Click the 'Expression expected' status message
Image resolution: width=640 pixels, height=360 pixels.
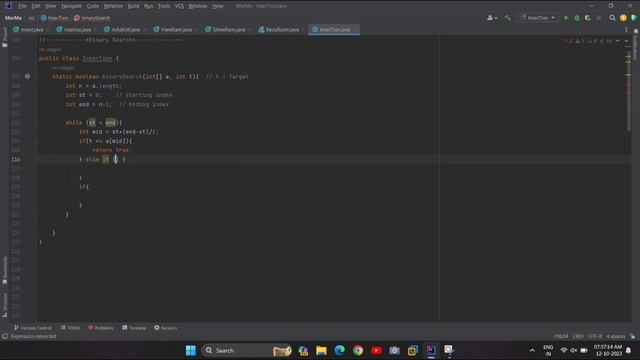[x=33, y=336]
